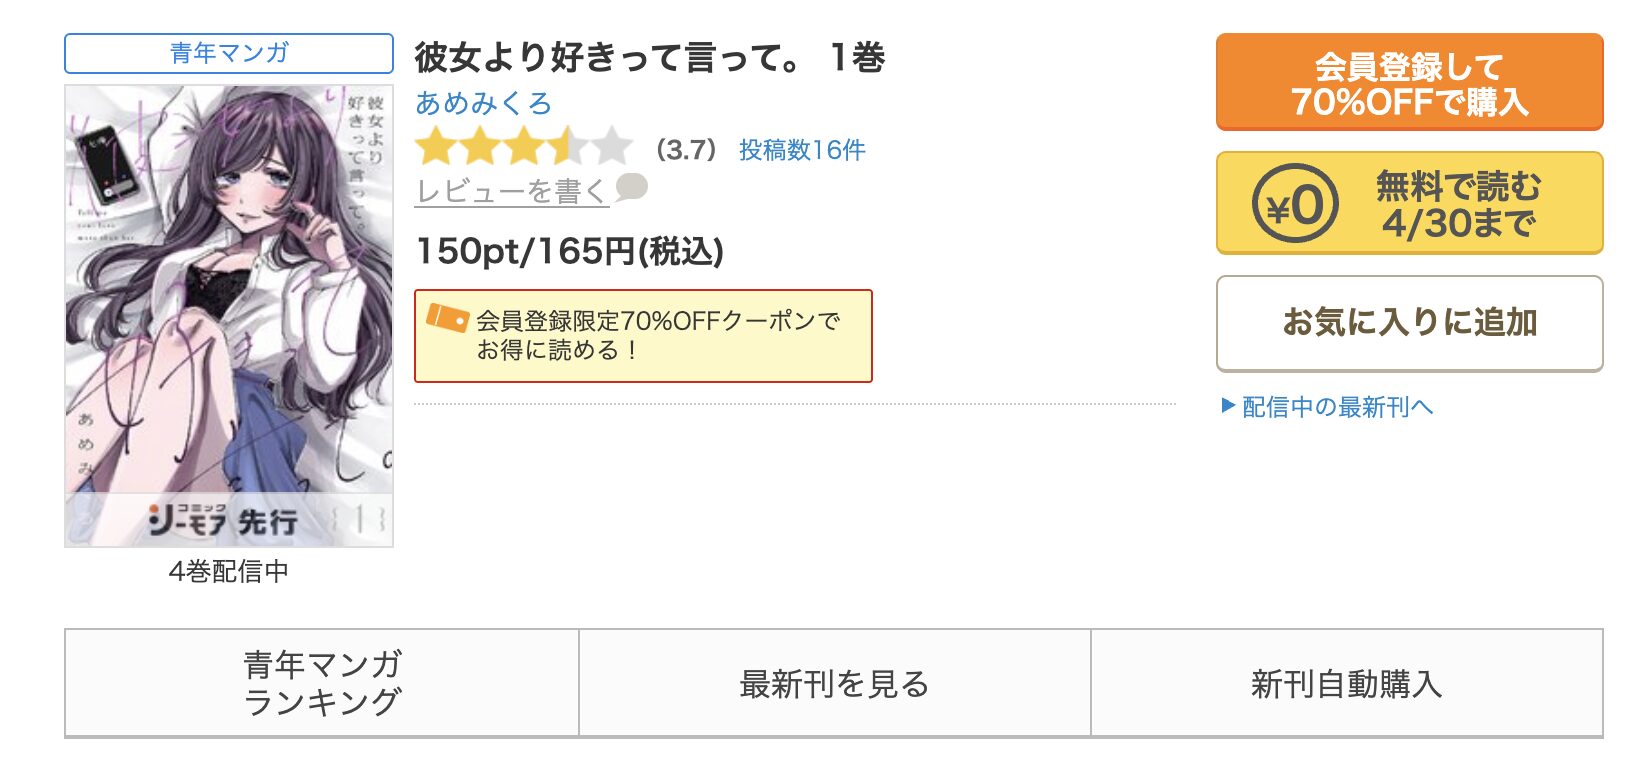Click the title 彼女より好きって言って。1巻
The image size is (1632, 776).
pos(650,57)
